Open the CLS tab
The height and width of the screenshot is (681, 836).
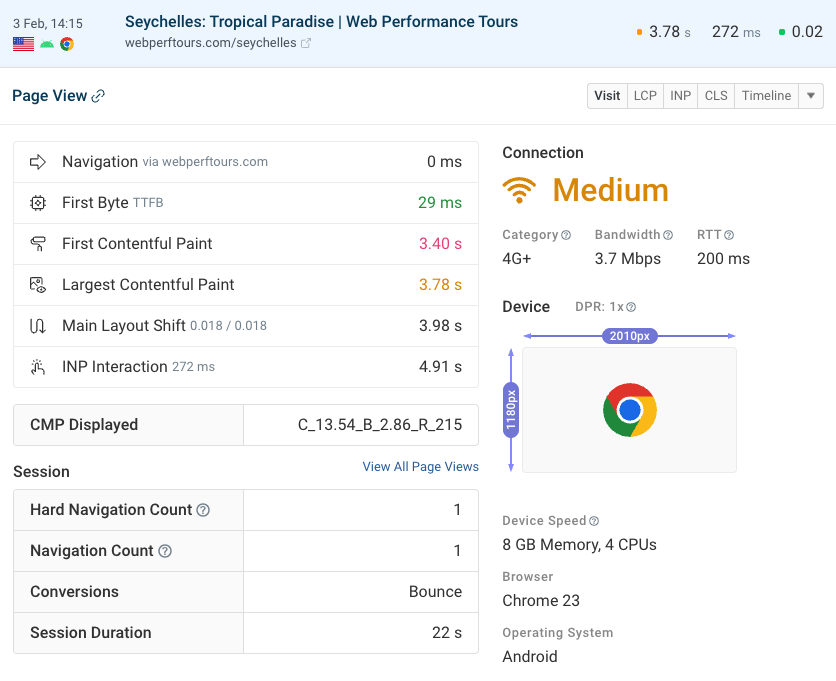click(716, 96)
